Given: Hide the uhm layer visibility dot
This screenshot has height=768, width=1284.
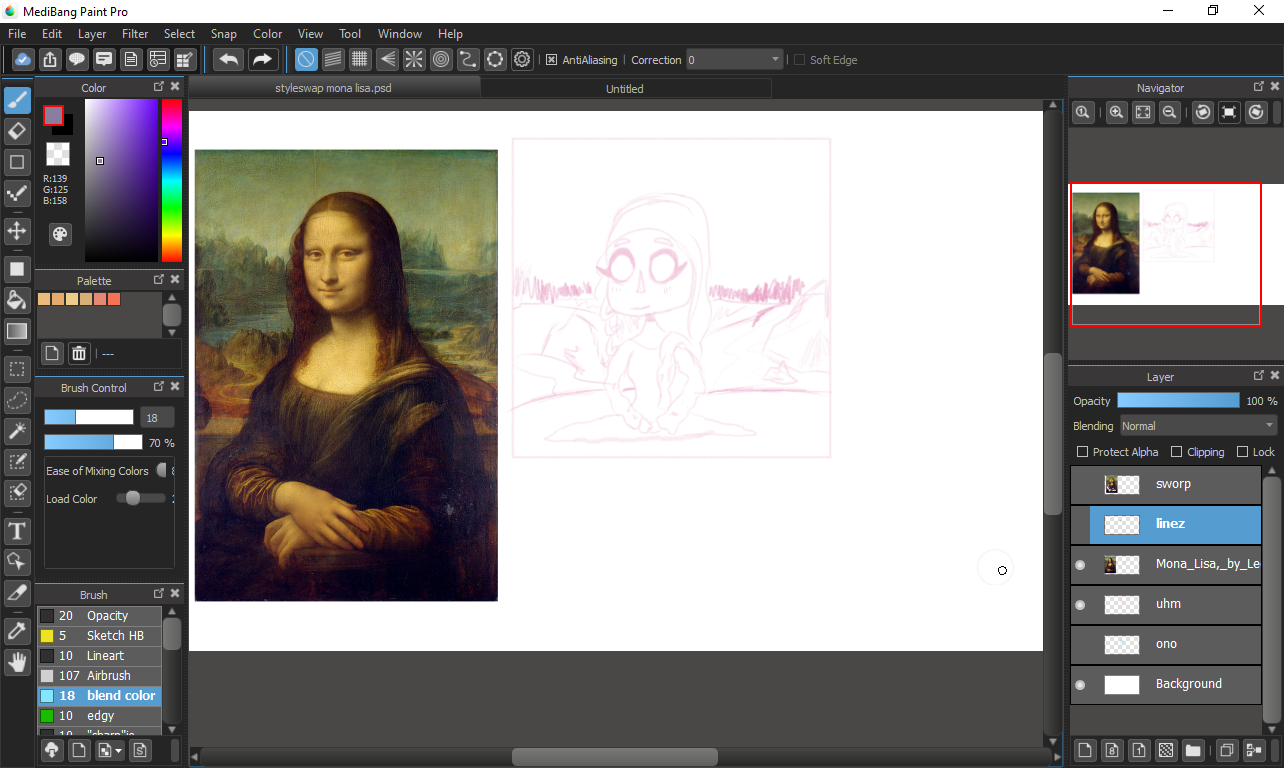Looking at the screenshot, I should [1080, 605].
